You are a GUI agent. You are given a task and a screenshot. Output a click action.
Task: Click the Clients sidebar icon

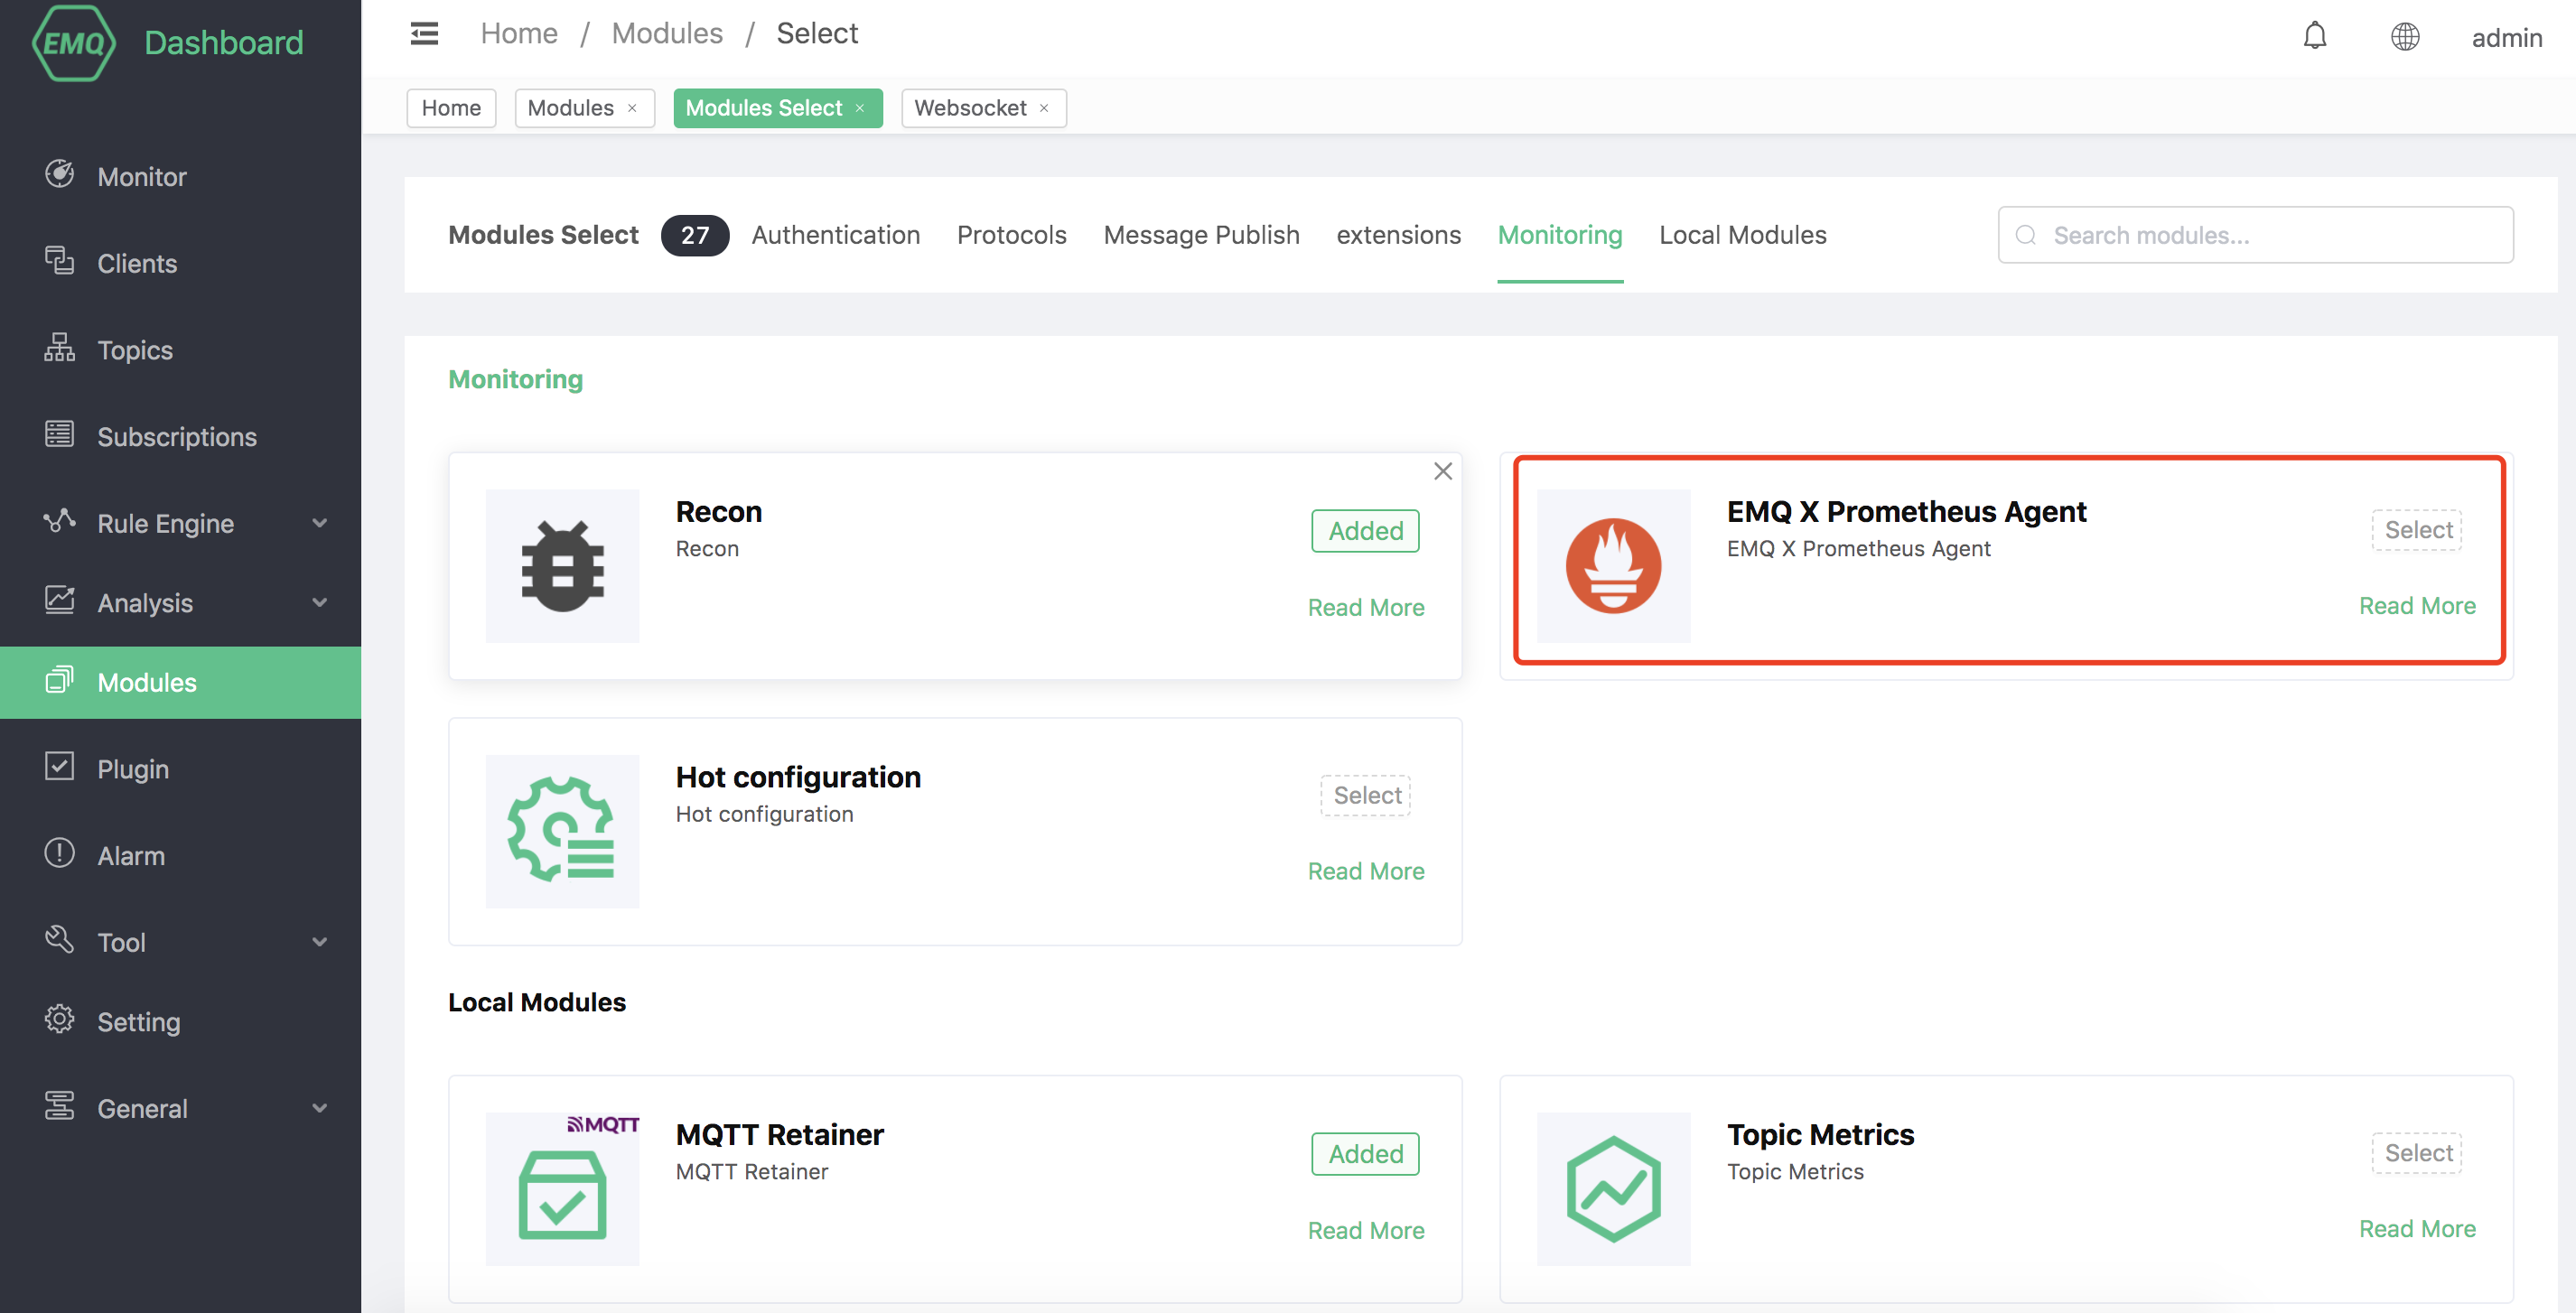pos(59,261)
